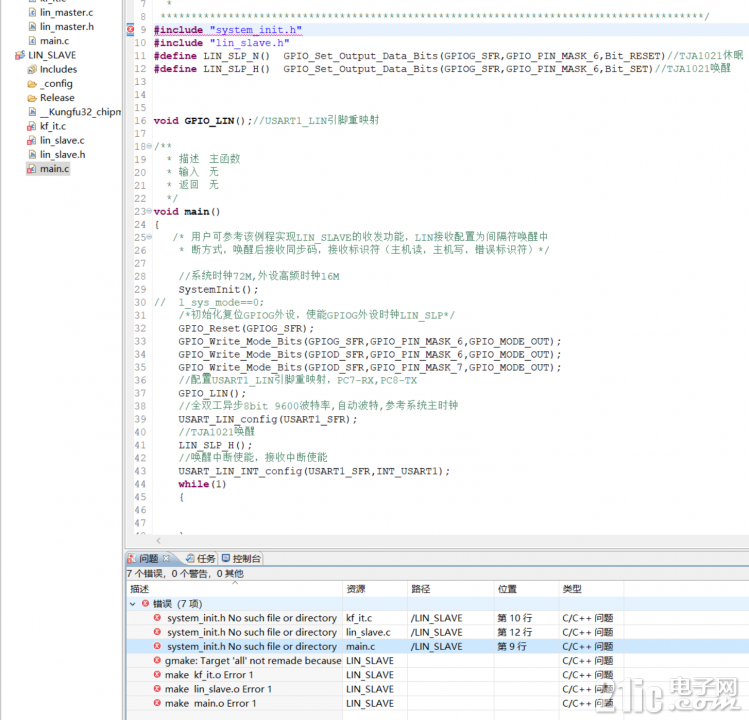Image resolution: width=749 pixels, height=720 pixels.
Task: Click the LIN_SLAVE project icon
Action: (x=20, y=55)
